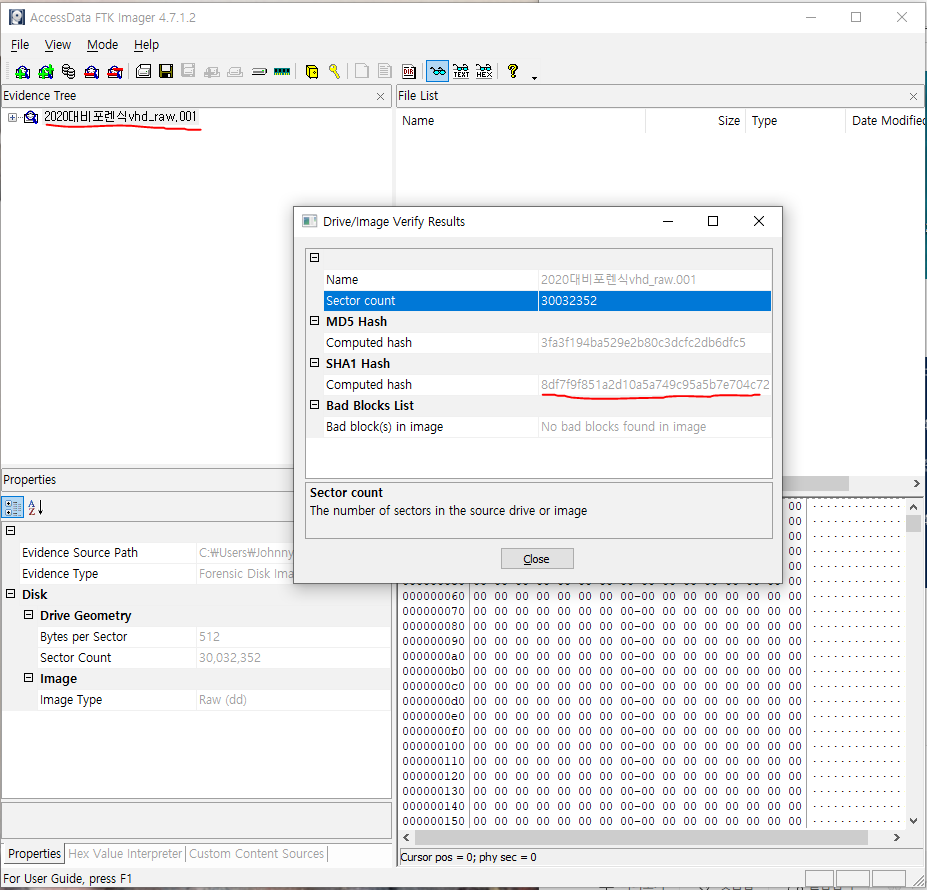Click Close button in Verify Results dialog
927x890 pixels.
[x=537, y=559]
